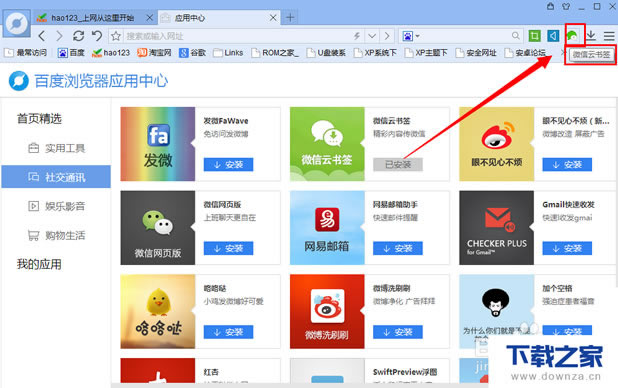Viewport: 618px width, 388px height.
Task: Install the 网易邮箱助手 app
Action: (x=398, y=248)
